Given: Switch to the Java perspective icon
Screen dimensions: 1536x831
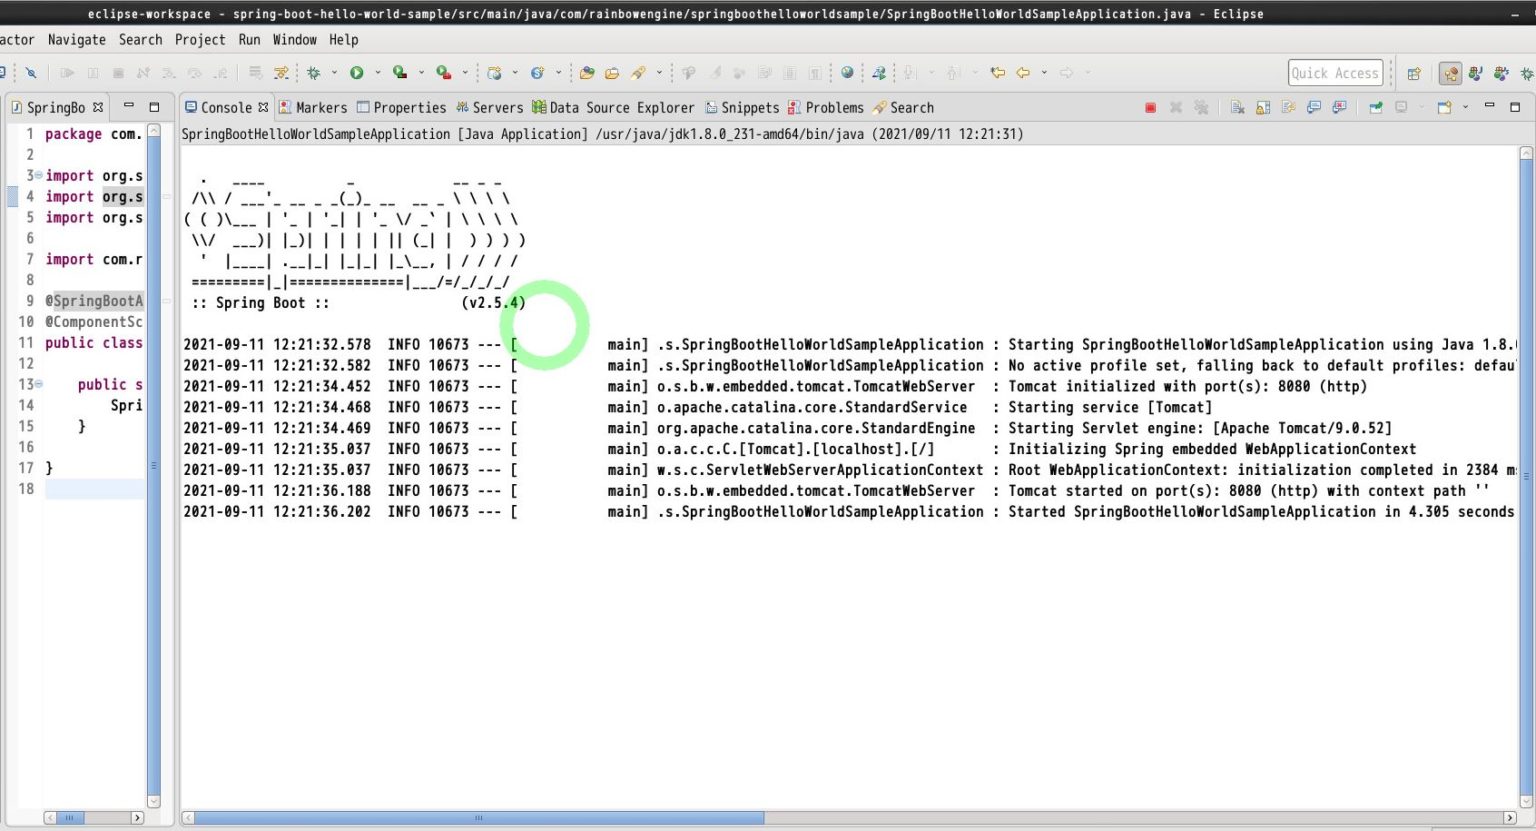Looking at the screenshot, I should pos(1476,72).
